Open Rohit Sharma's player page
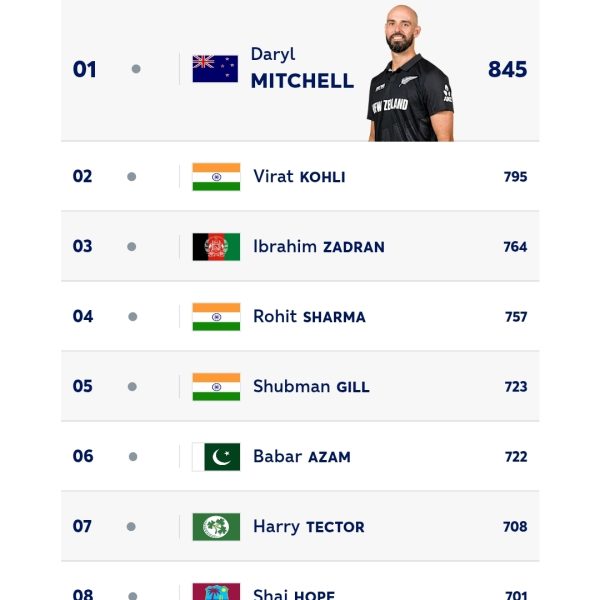Viewport: 600px width, 600px height. [309, 317]
